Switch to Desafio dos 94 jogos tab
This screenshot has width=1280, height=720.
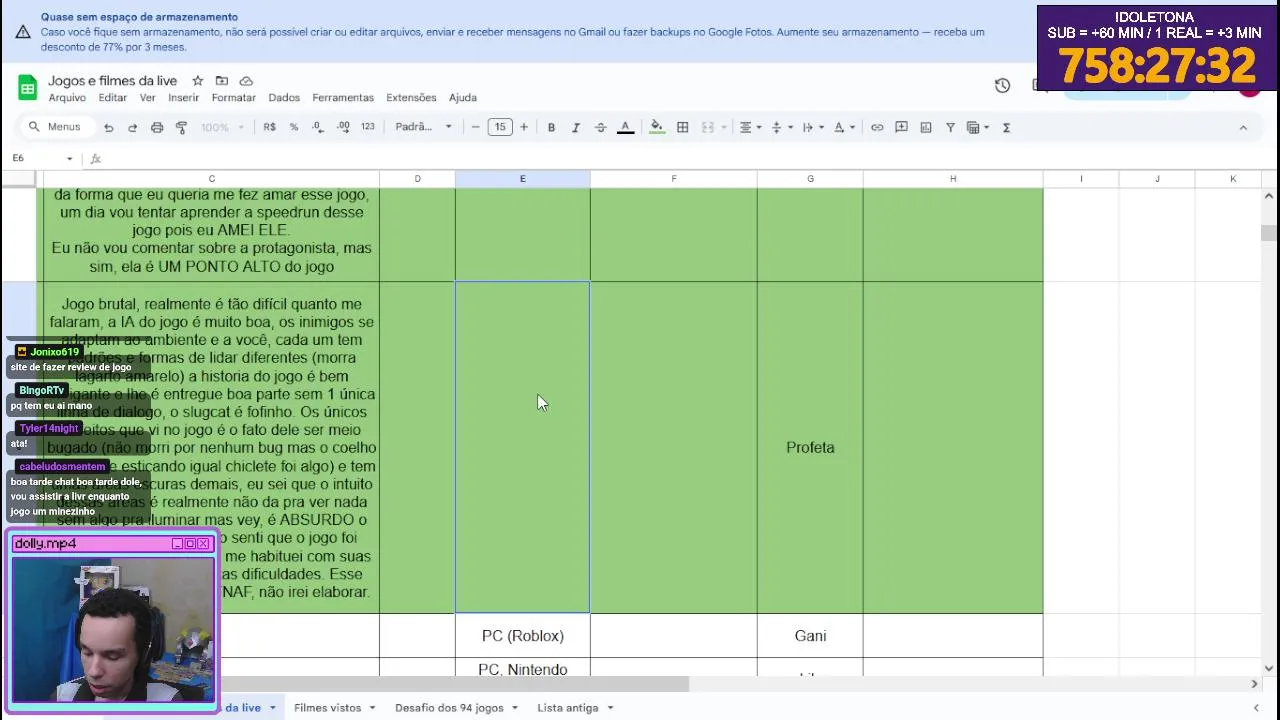click(449, 707)
